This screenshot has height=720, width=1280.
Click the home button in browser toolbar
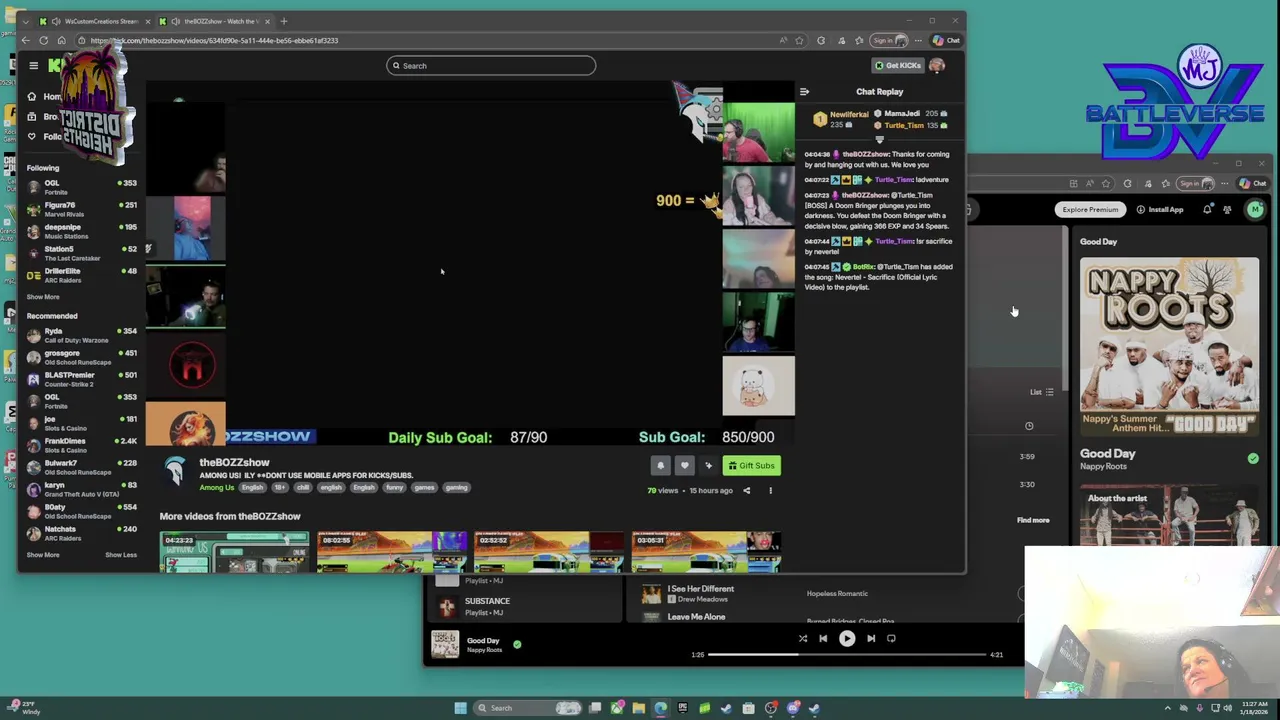pyautogui.click(x=62, y=41)
